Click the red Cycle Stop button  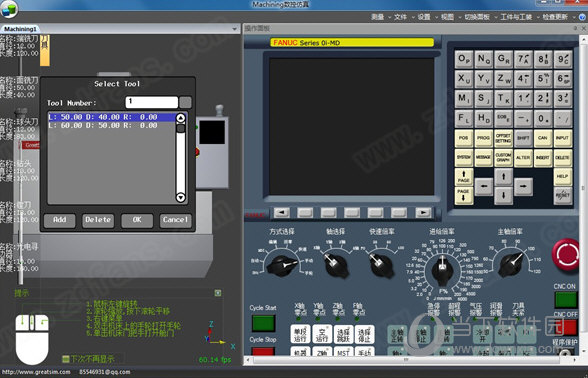[263, 351]
